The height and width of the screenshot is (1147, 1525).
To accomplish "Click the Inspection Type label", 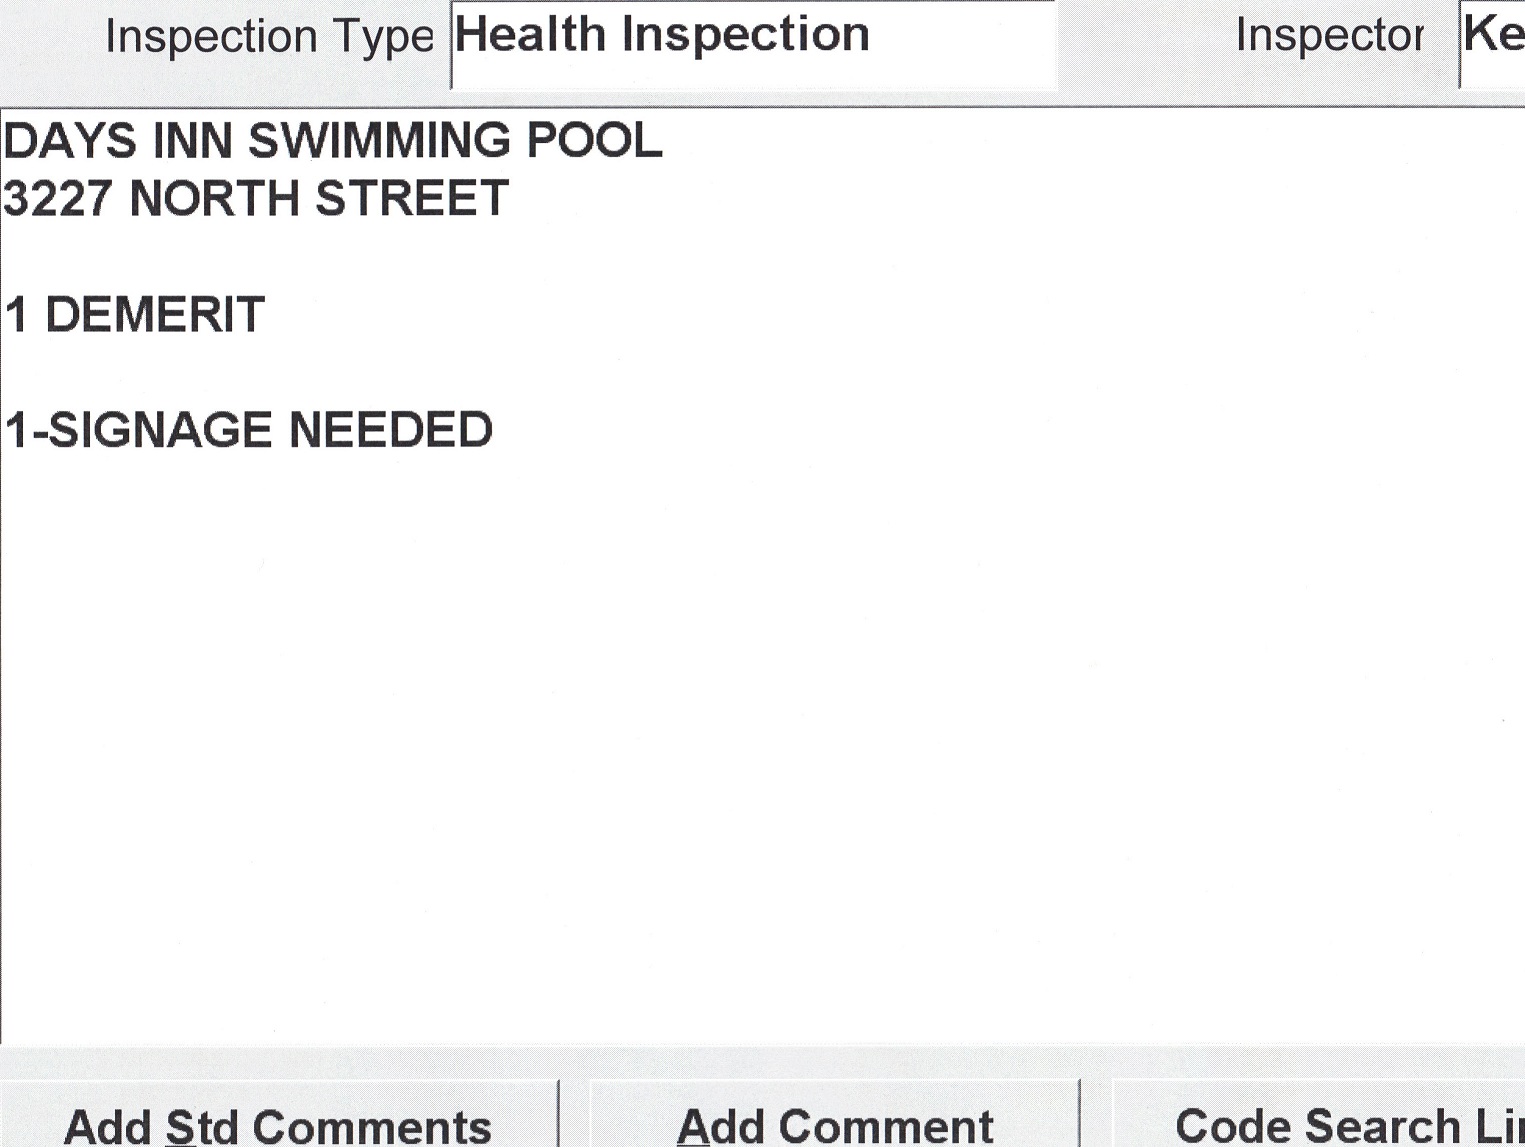I will (269, 37).
